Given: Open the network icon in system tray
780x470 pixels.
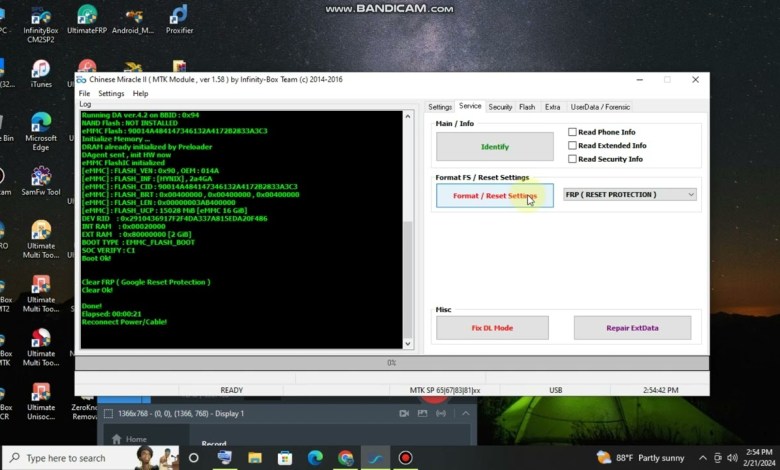Looking at the screenshot, I should click(x=717, y=458).
